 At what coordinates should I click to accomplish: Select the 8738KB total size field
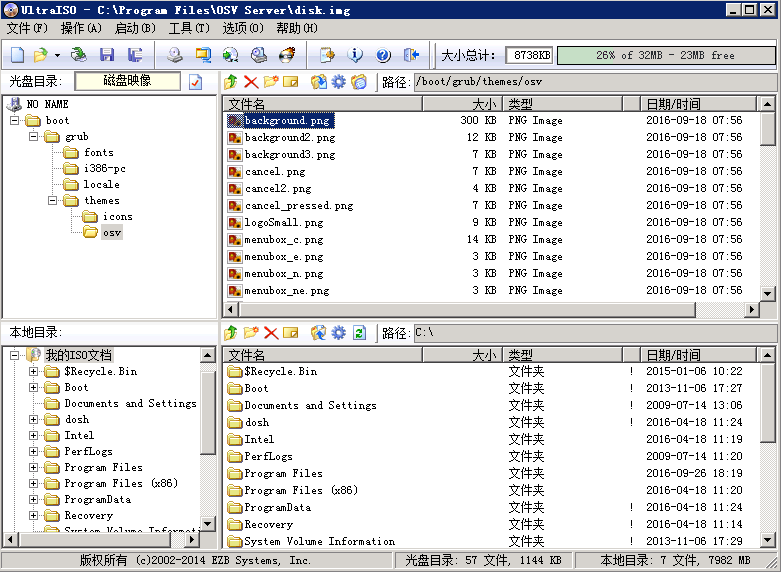click(530, 55)
